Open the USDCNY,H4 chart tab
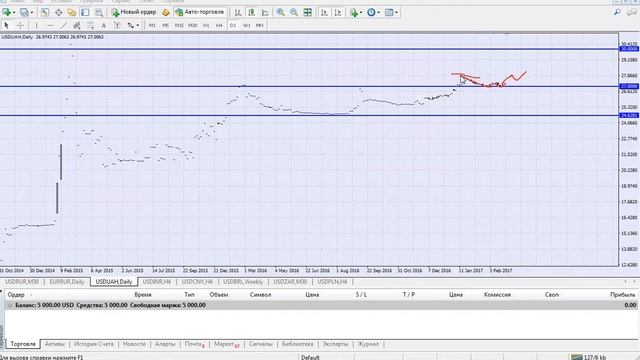The height and width of the screenshot is (360, 640). 197,282
